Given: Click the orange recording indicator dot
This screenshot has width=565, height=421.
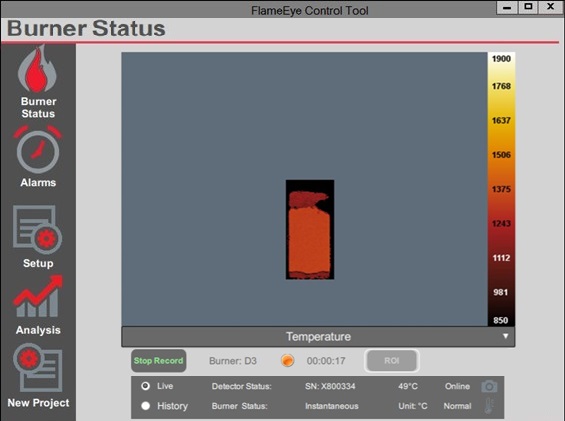Looking at the screenshot, I should (x=287, y=360).
